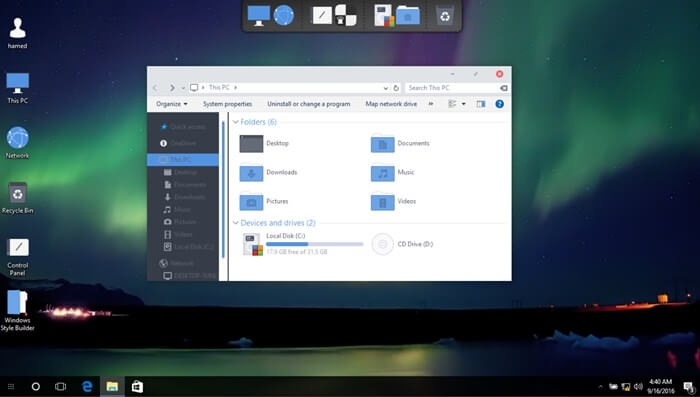This screenshot has width=700, height=397.
Task: Collapse the Devices and drives group
Action: click(x=236, y=223)
